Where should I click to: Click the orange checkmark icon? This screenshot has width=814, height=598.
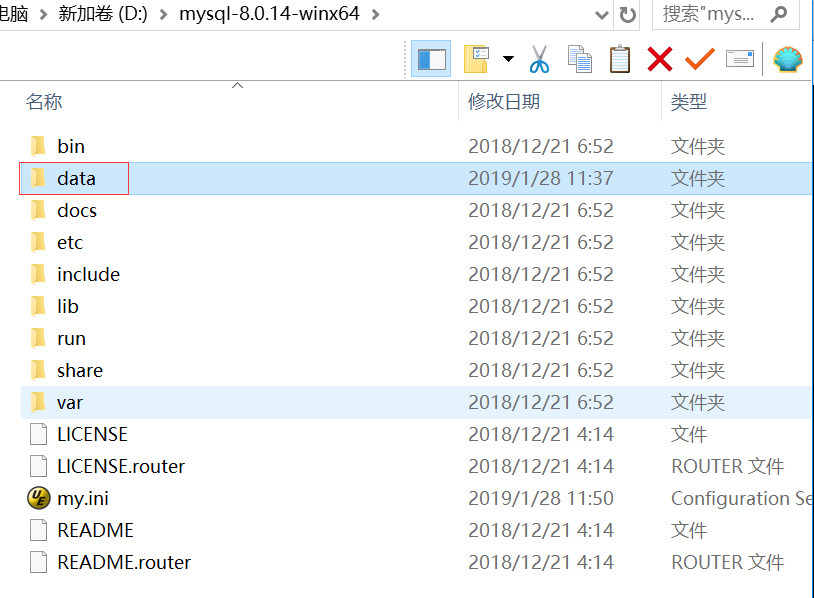pos(700,59)
